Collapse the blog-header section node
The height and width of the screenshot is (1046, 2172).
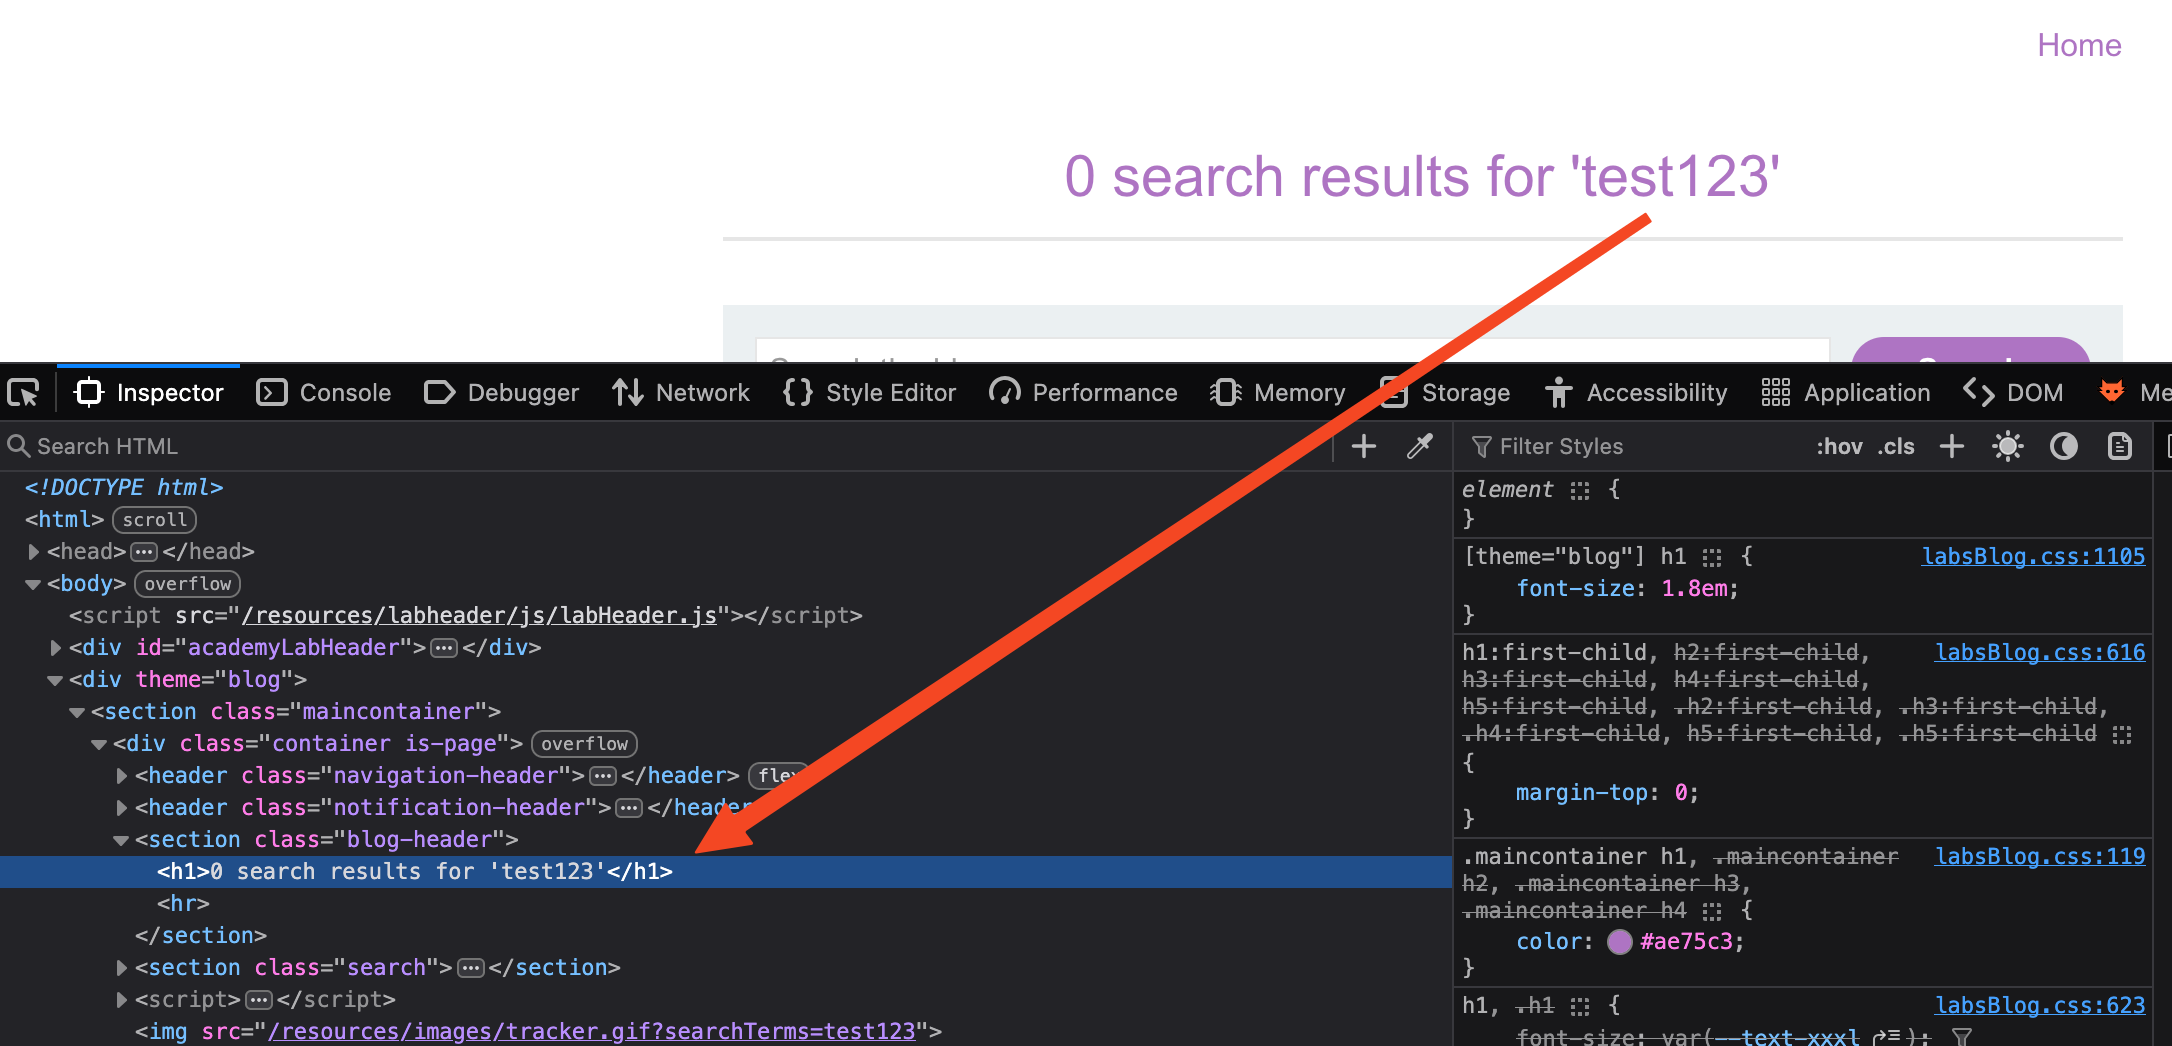[121, 840]
